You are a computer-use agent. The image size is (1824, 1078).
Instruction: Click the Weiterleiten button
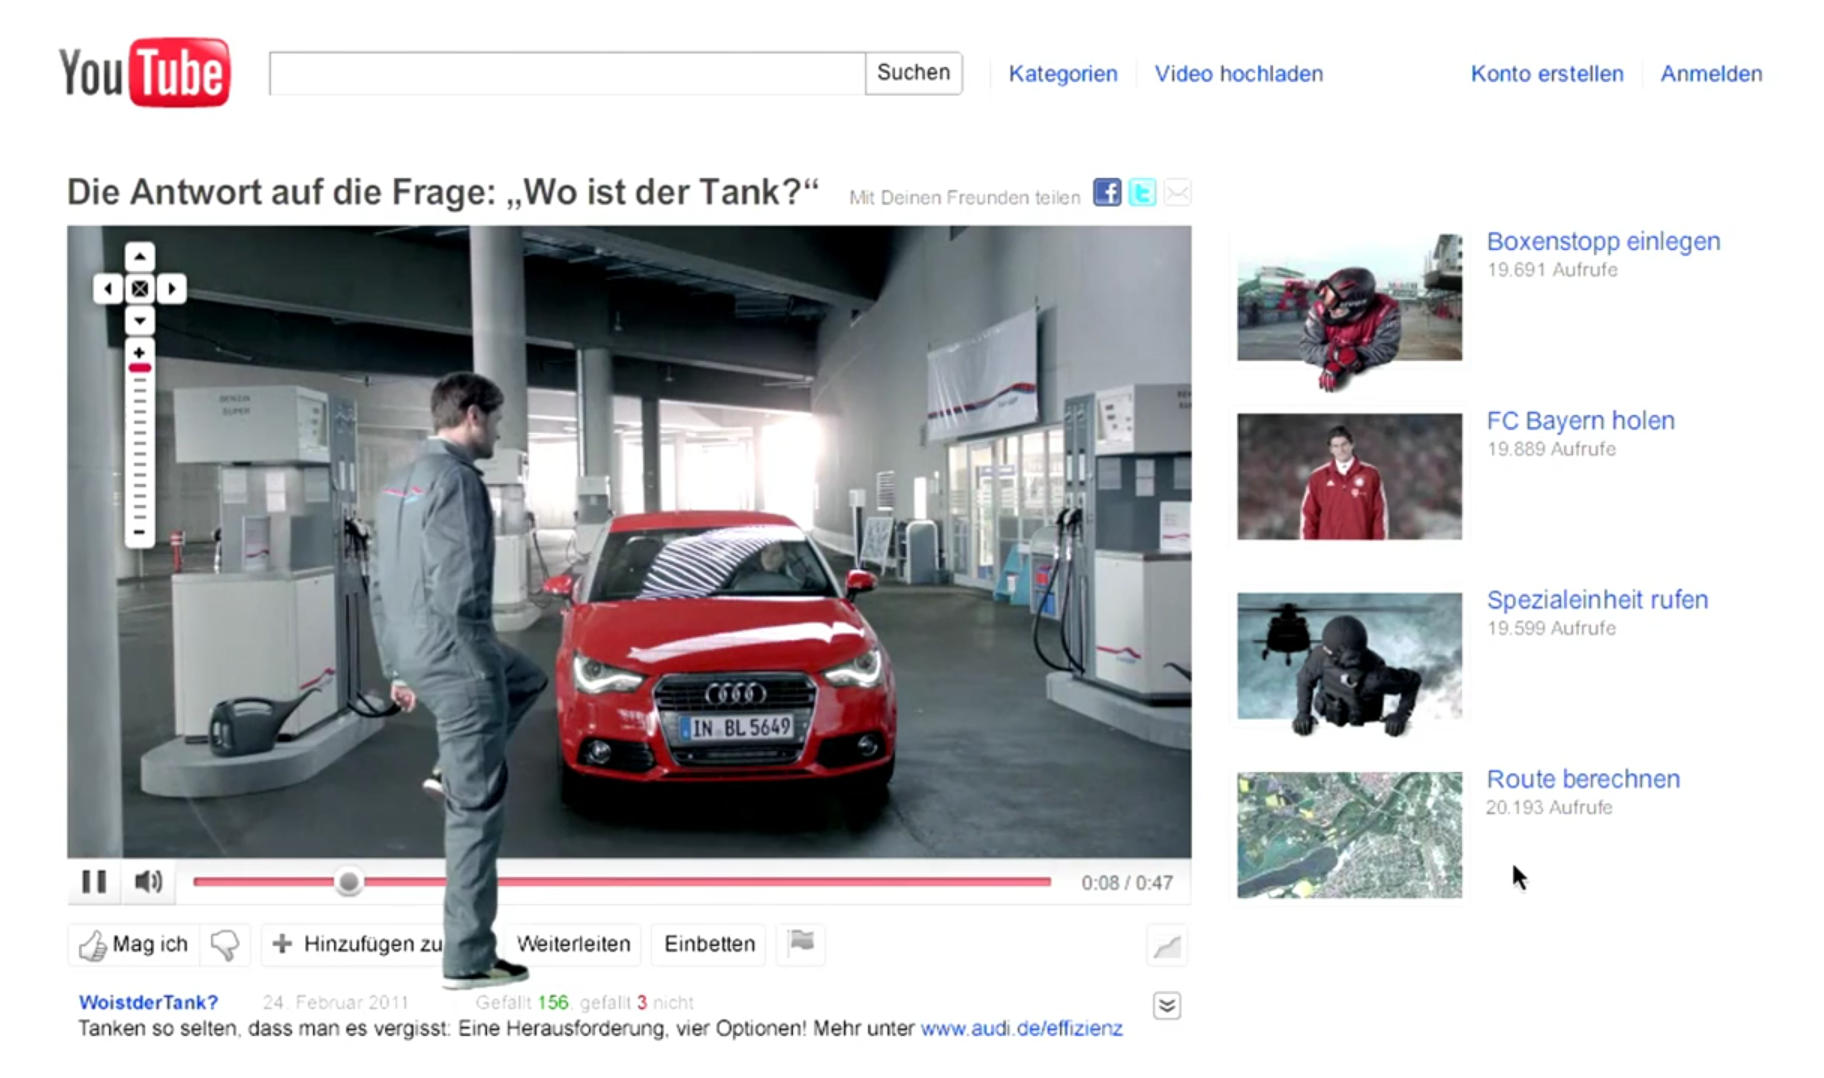(573, 944)
